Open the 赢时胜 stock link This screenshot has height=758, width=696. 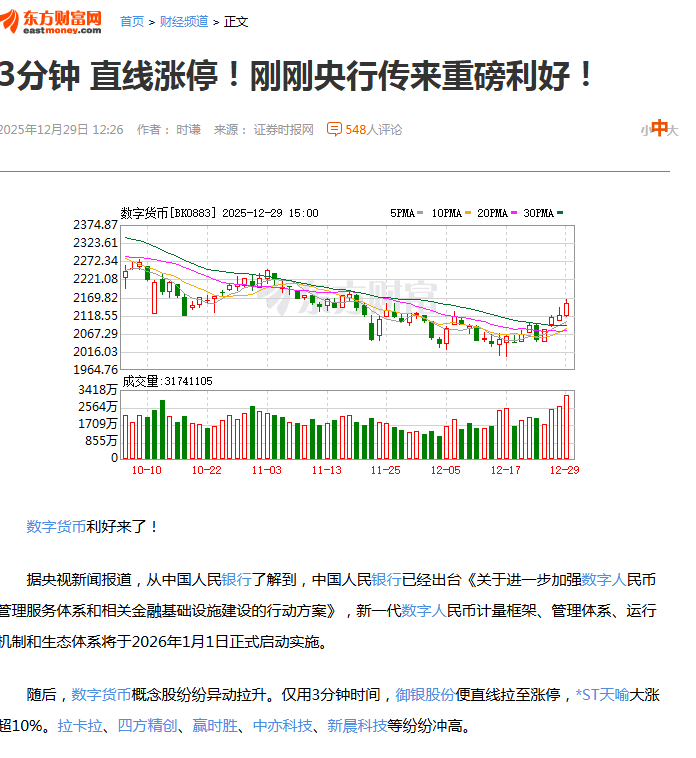pos(215,726)
